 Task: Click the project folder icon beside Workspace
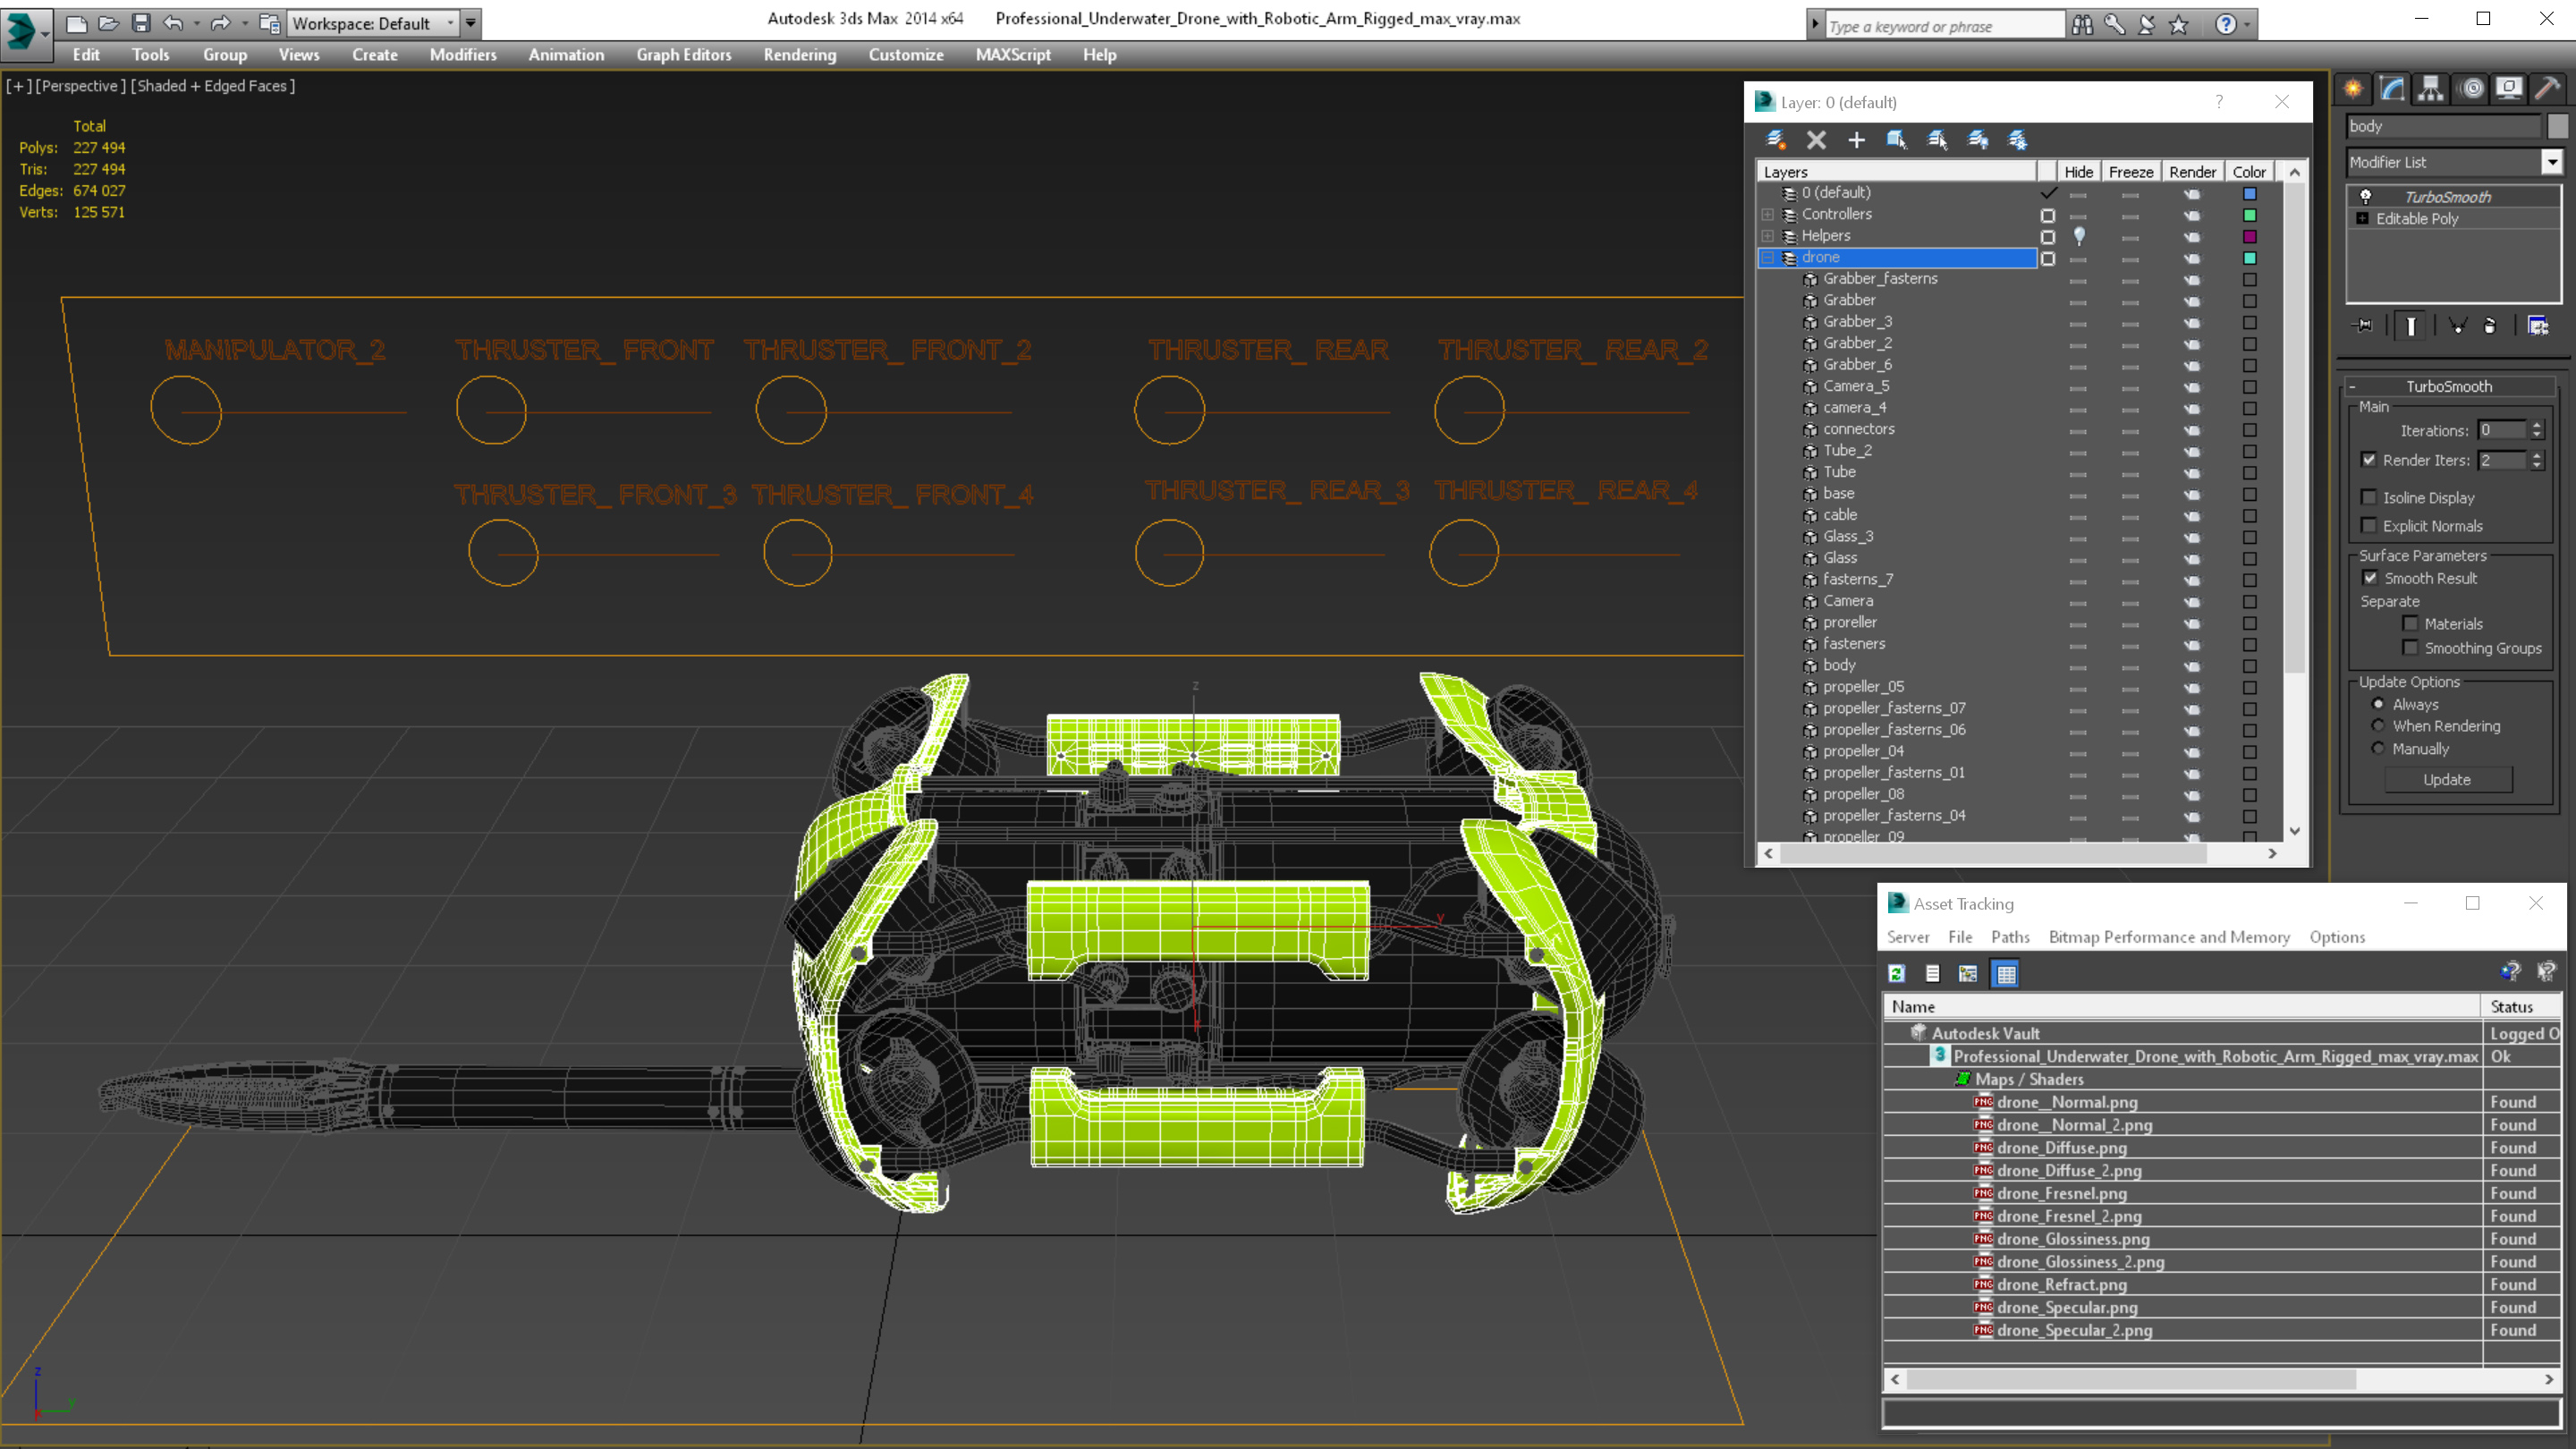click(270, 23)
